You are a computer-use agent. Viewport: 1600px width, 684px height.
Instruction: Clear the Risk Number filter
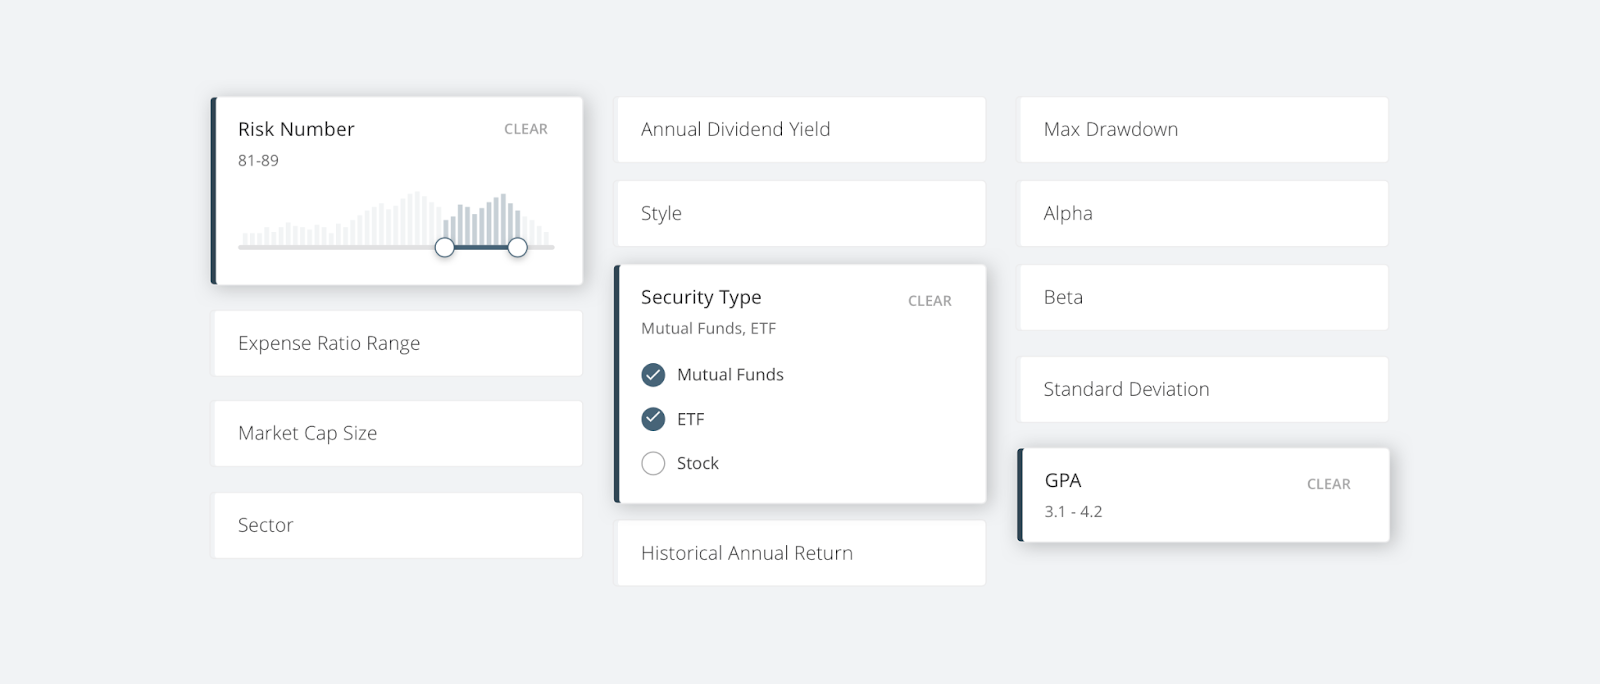point(525,129)
